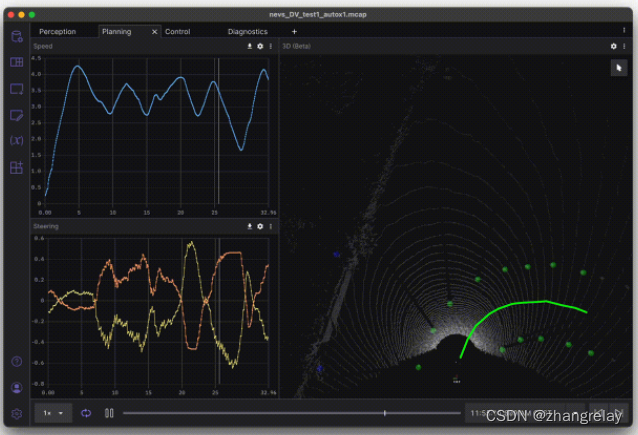Select the Planning tab
This screenshot has width=638, height=435.
[x=117, y=32]
